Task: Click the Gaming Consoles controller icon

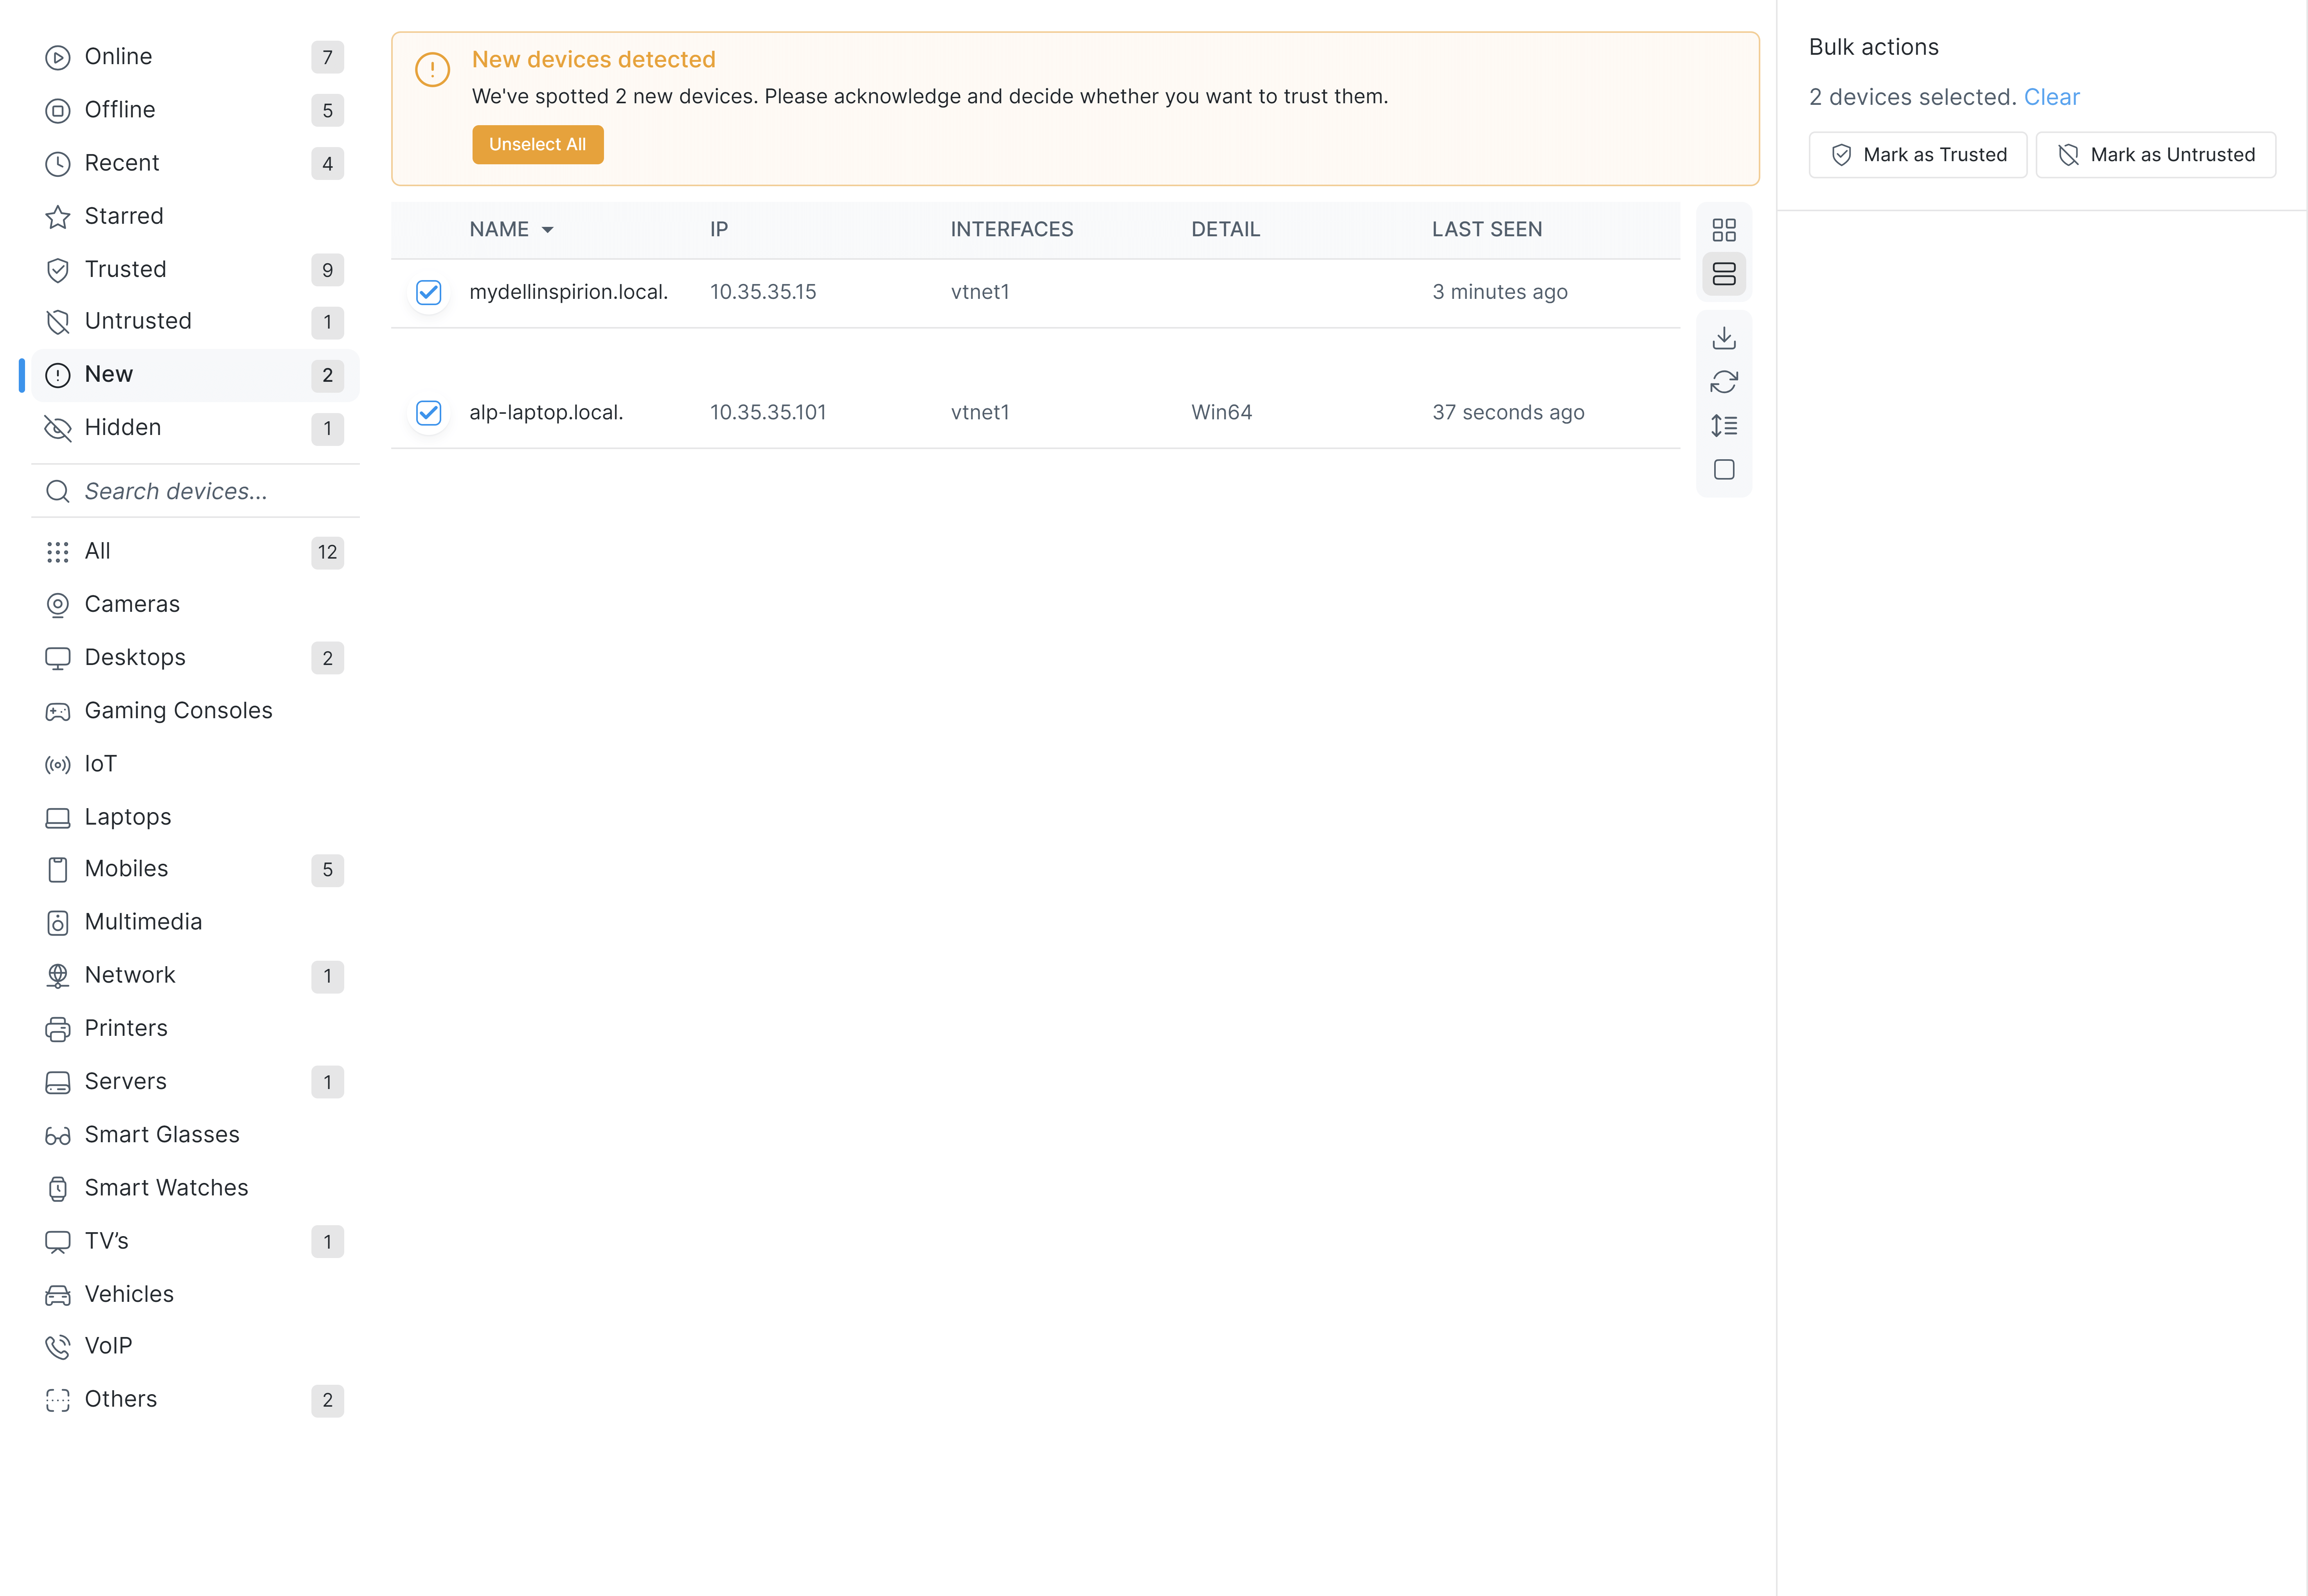Action: coord(58,711)
